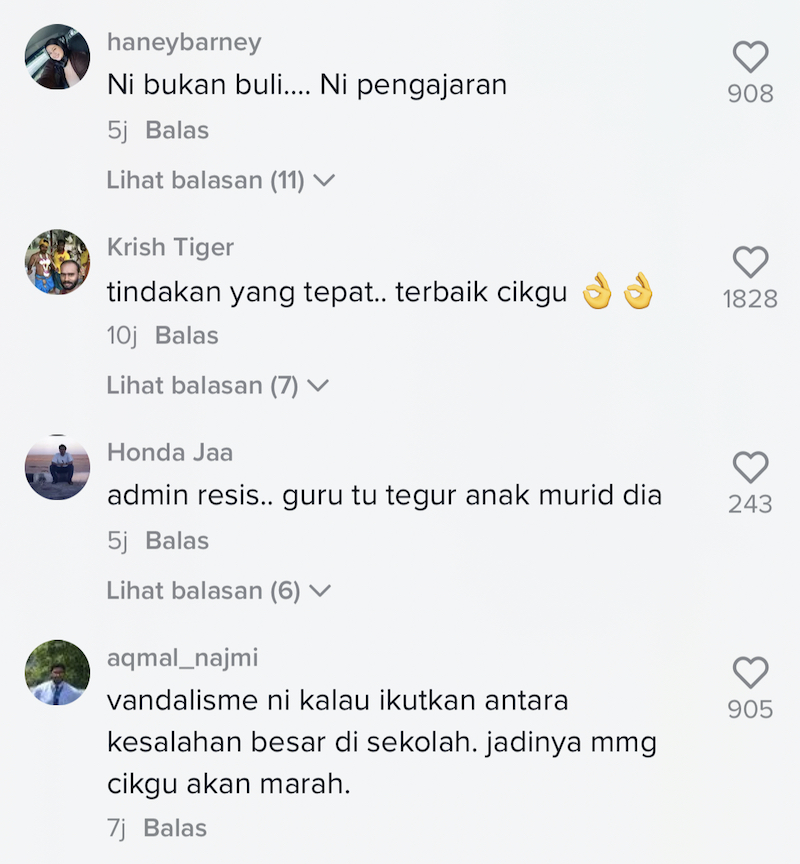Screen dimensions: 800x864
Task: Expand 'Lihat balasan (11)' replies
Action: (x=220, y=180)
